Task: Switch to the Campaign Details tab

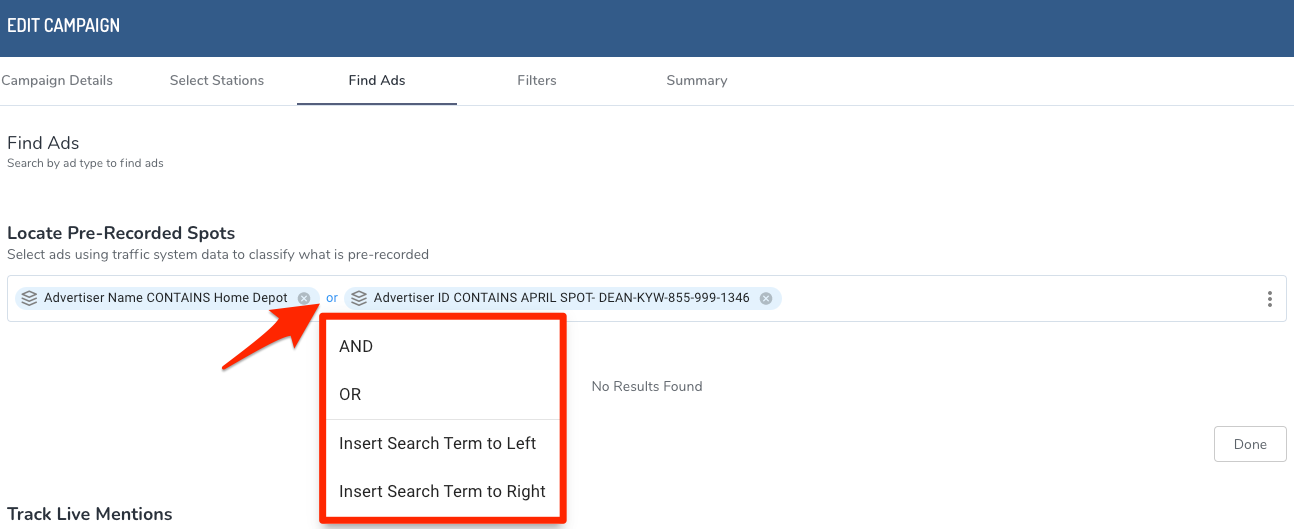Action: [x=57, y=80]
